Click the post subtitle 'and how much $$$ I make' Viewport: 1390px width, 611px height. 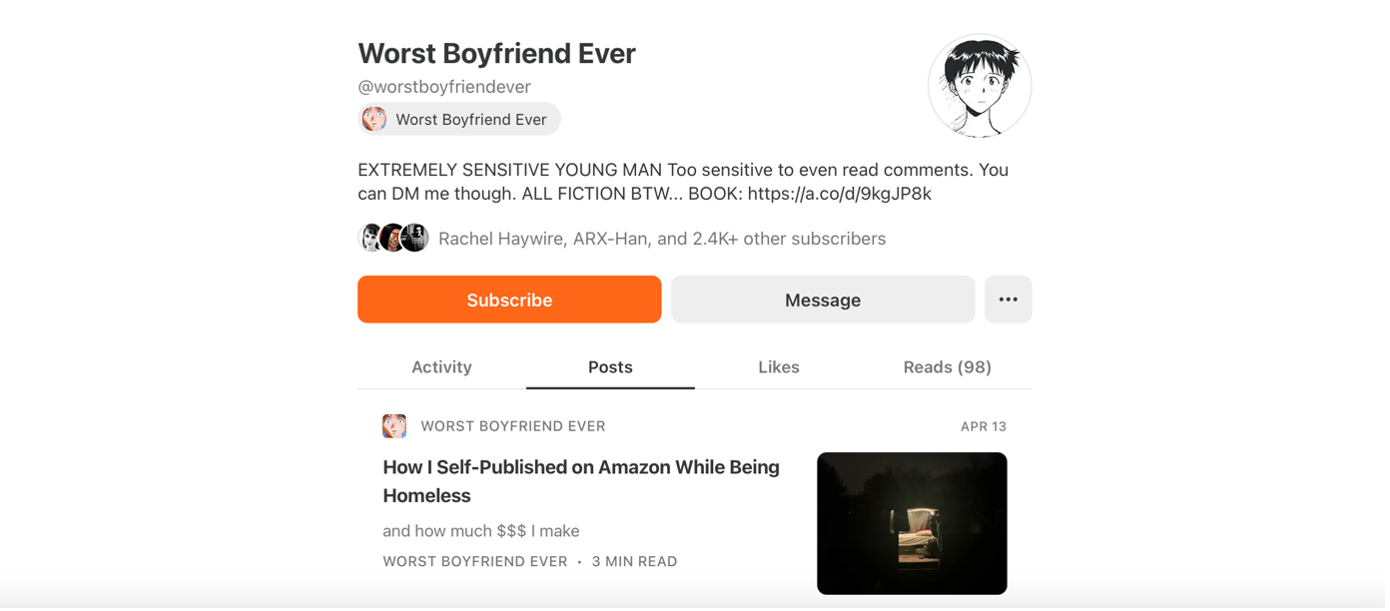click(x=483, y=532)
